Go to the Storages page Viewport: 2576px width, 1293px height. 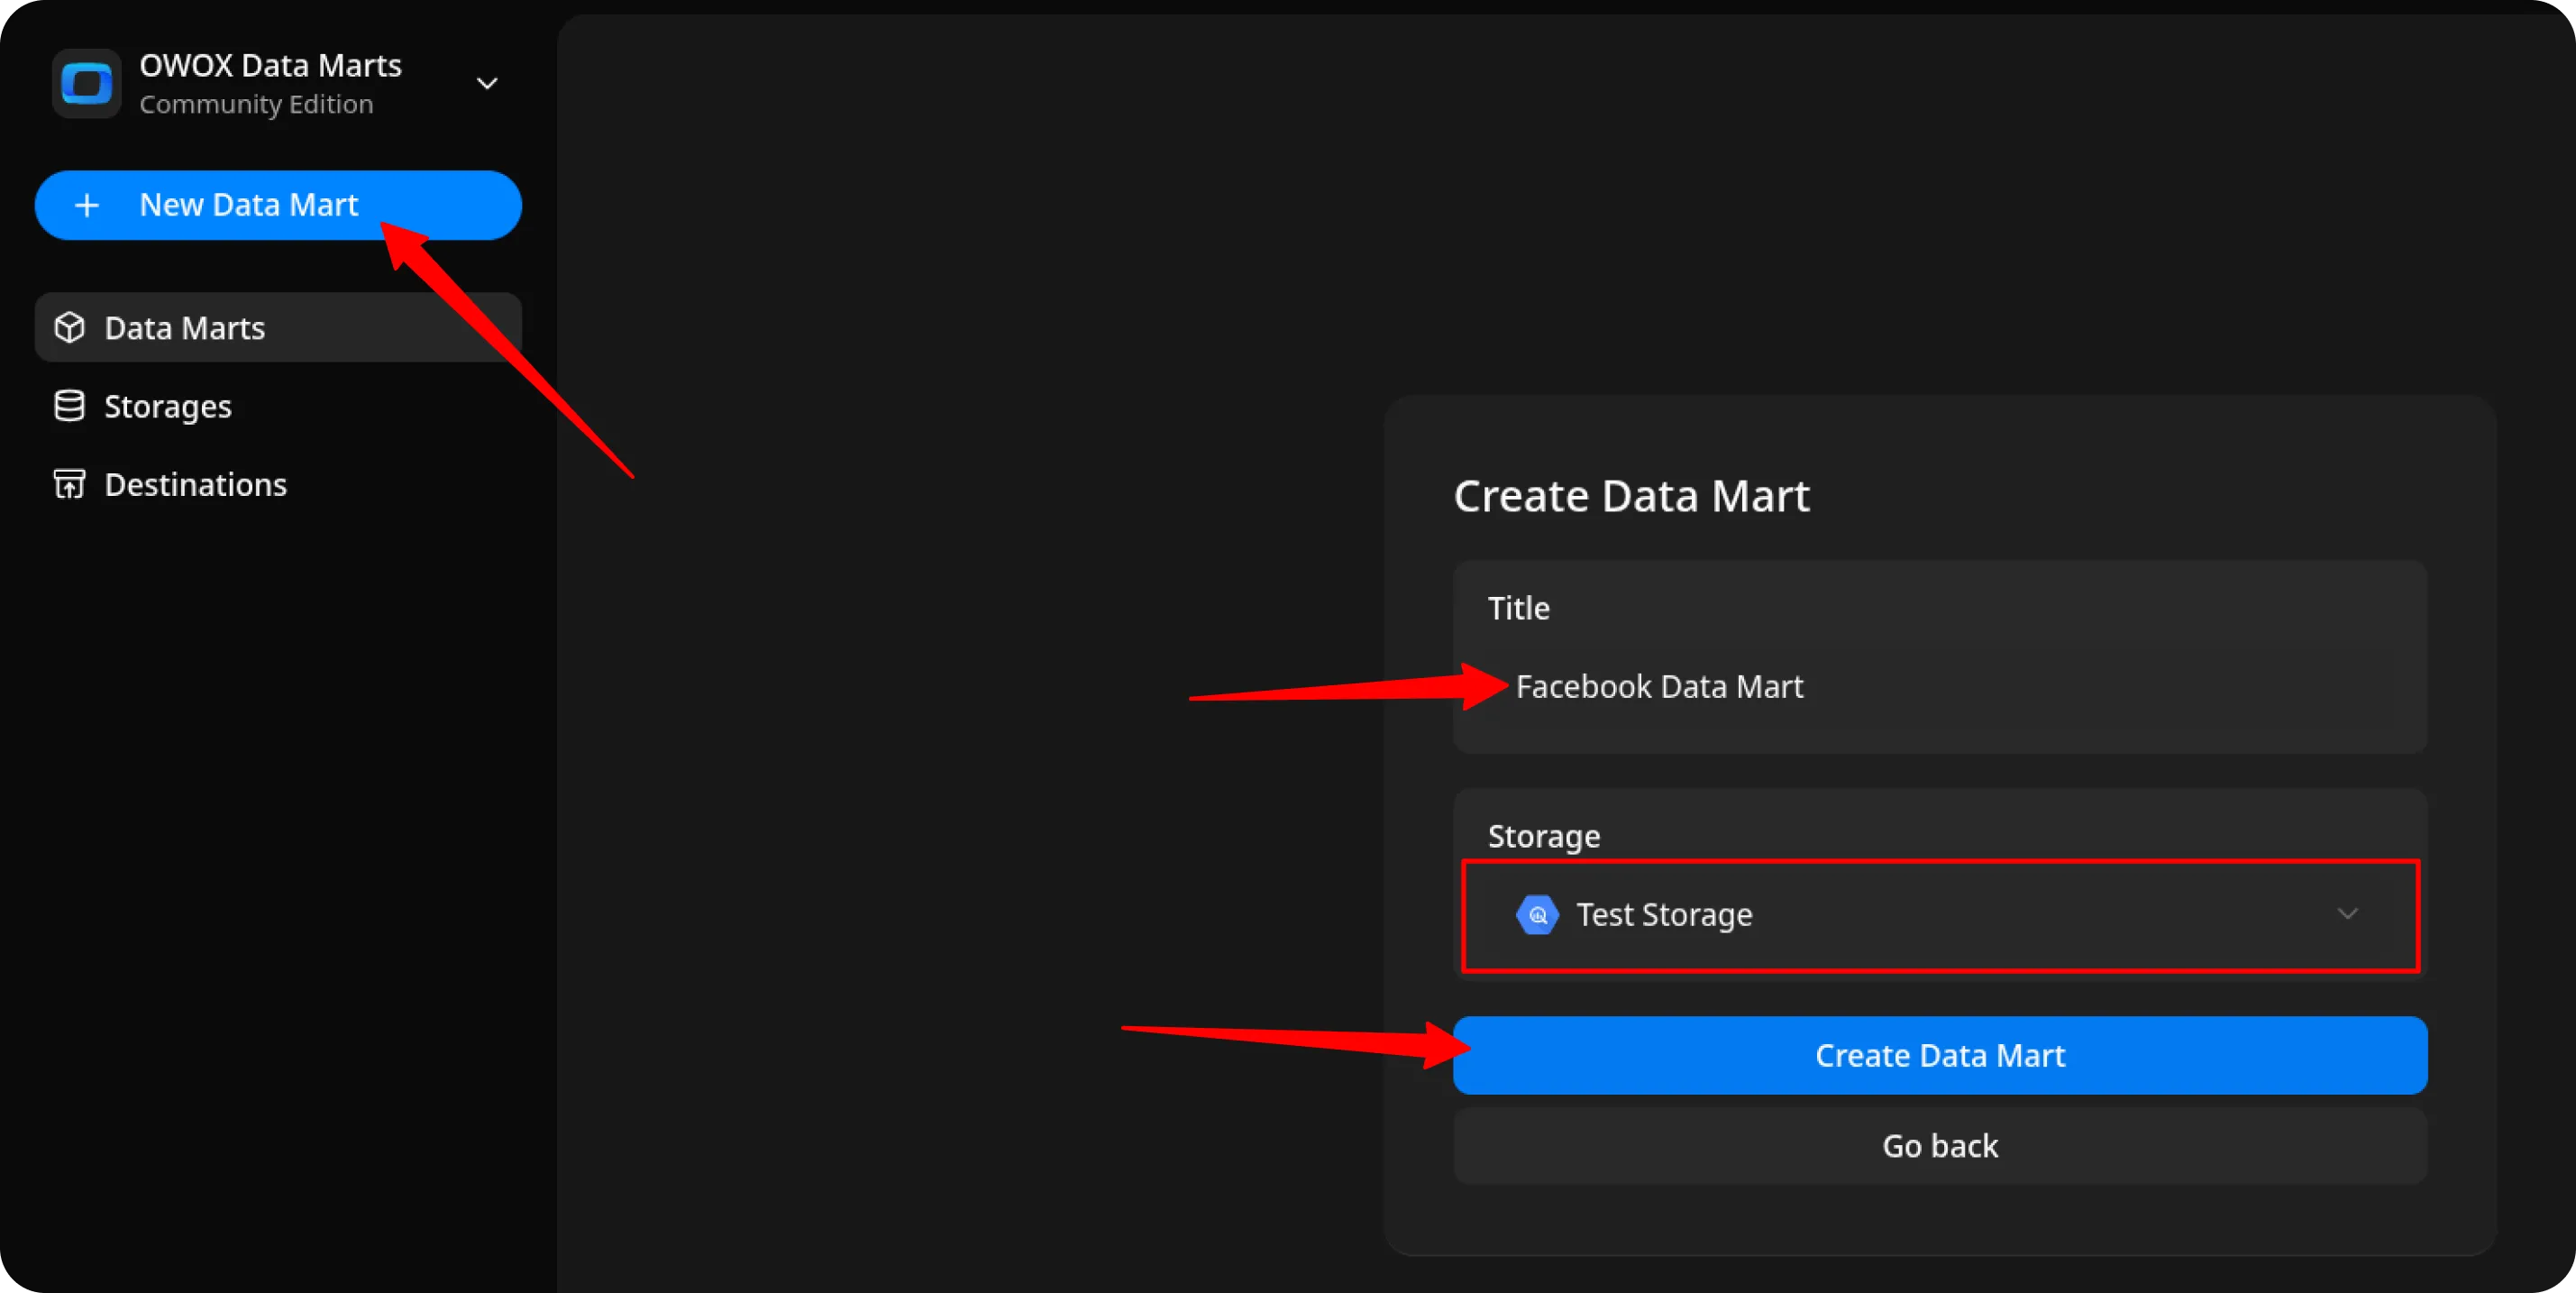tap(168, 406)
